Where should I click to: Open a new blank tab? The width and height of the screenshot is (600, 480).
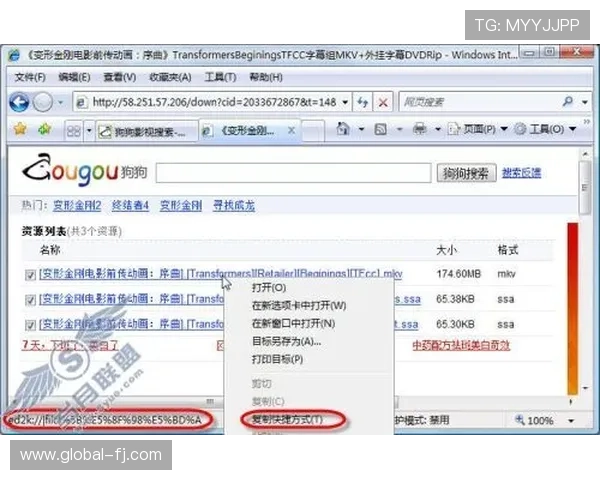313,131
